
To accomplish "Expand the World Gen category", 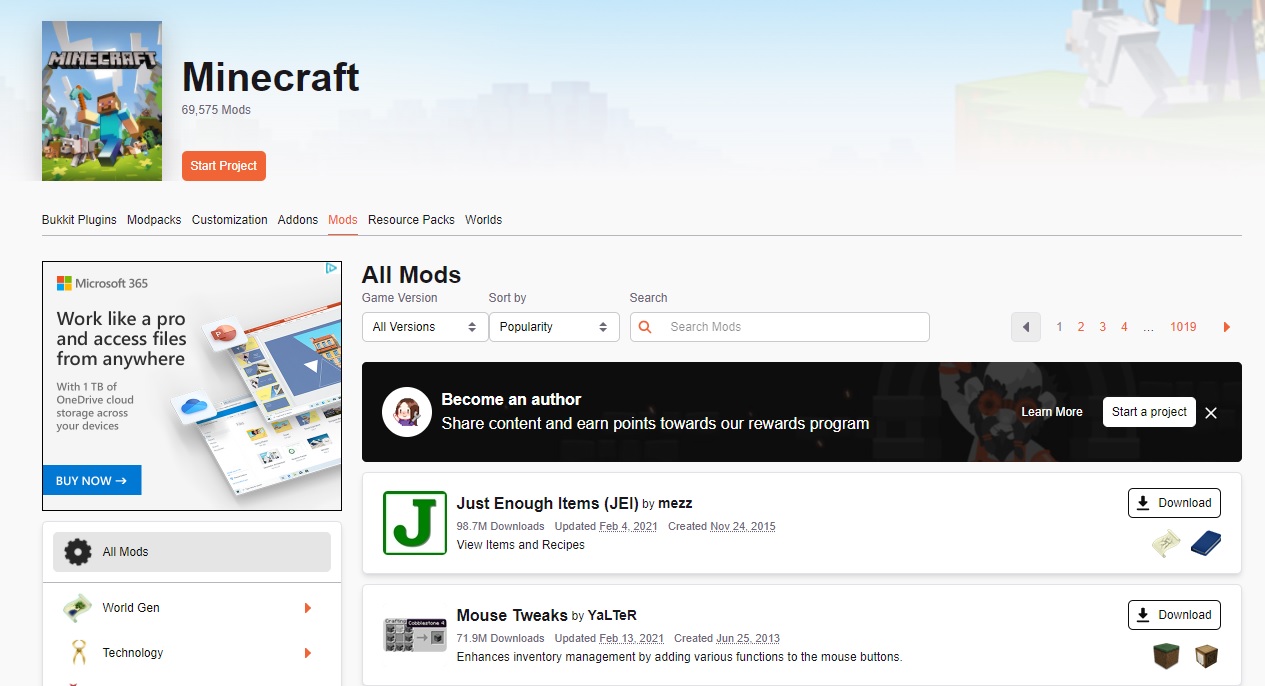I will [307, 608].
